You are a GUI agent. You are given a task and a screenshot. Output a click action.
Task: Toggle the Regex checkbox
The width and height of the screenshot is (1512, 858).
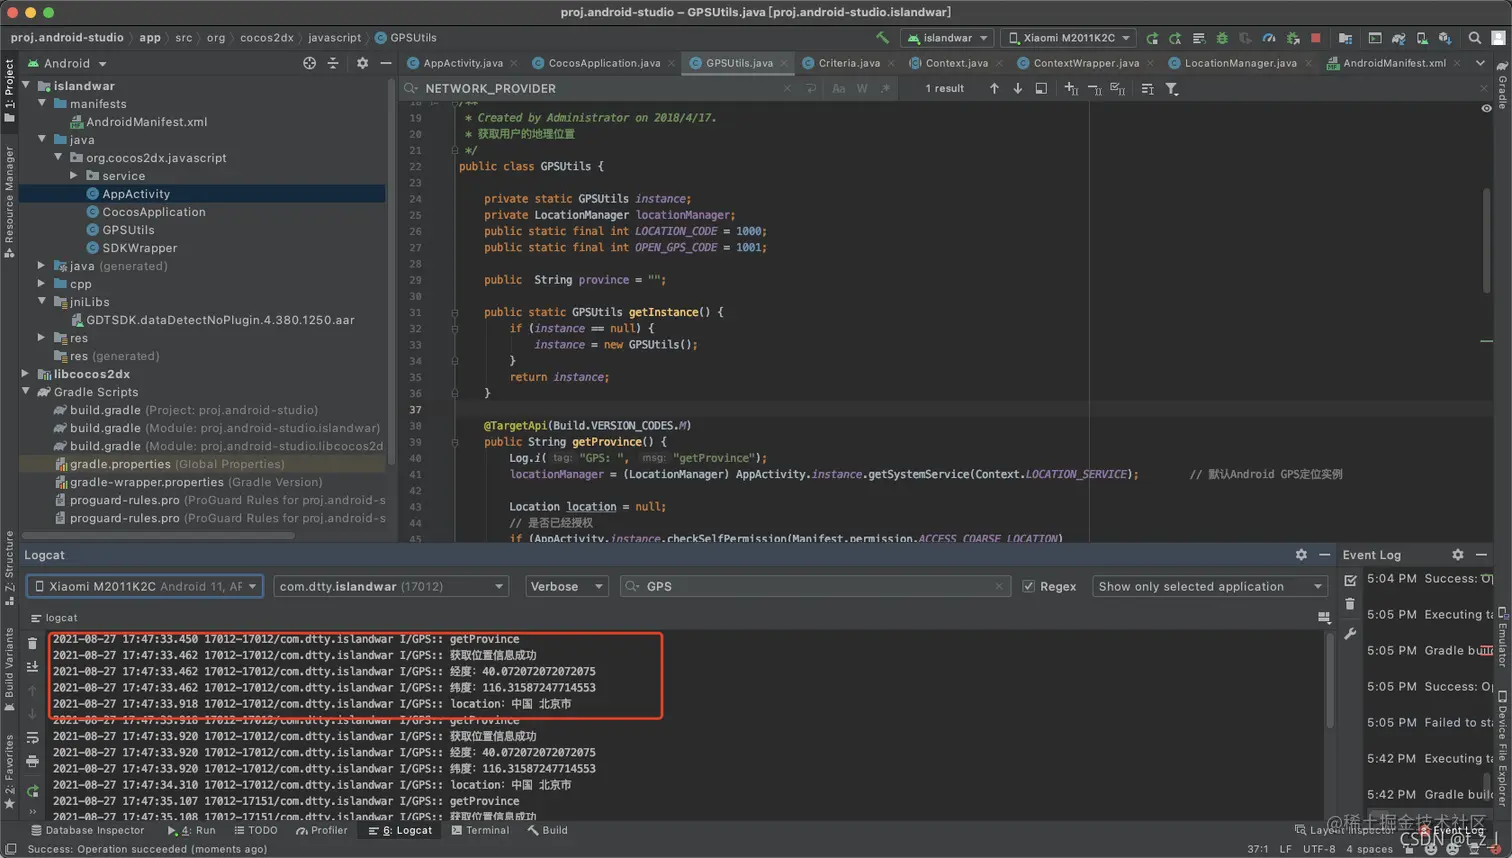[1028, 586]
